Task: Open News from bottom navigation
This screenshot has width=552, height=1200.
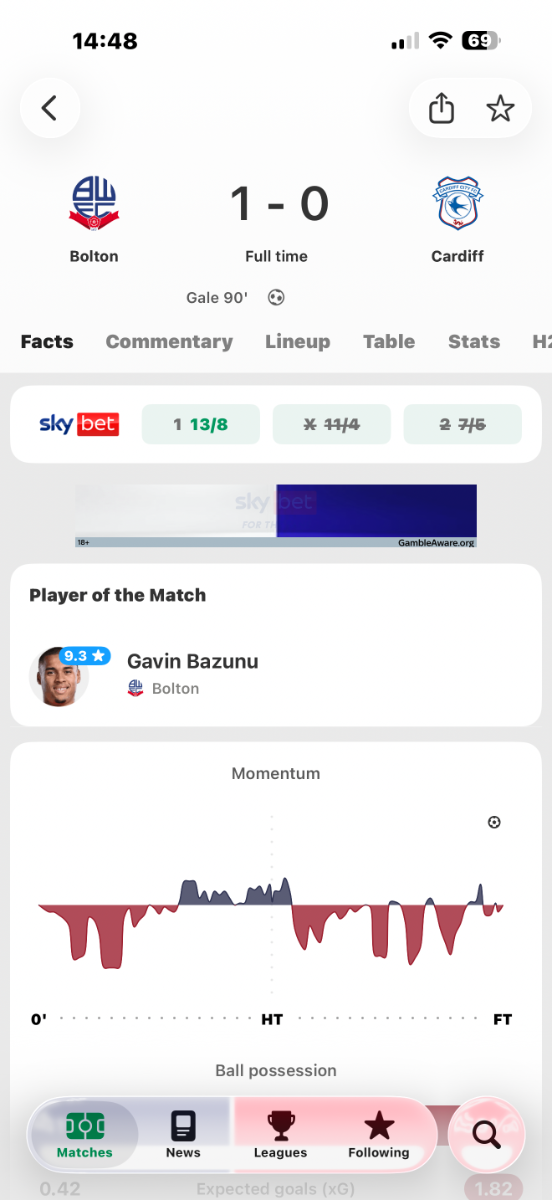Action: (x=183, y=1135)
